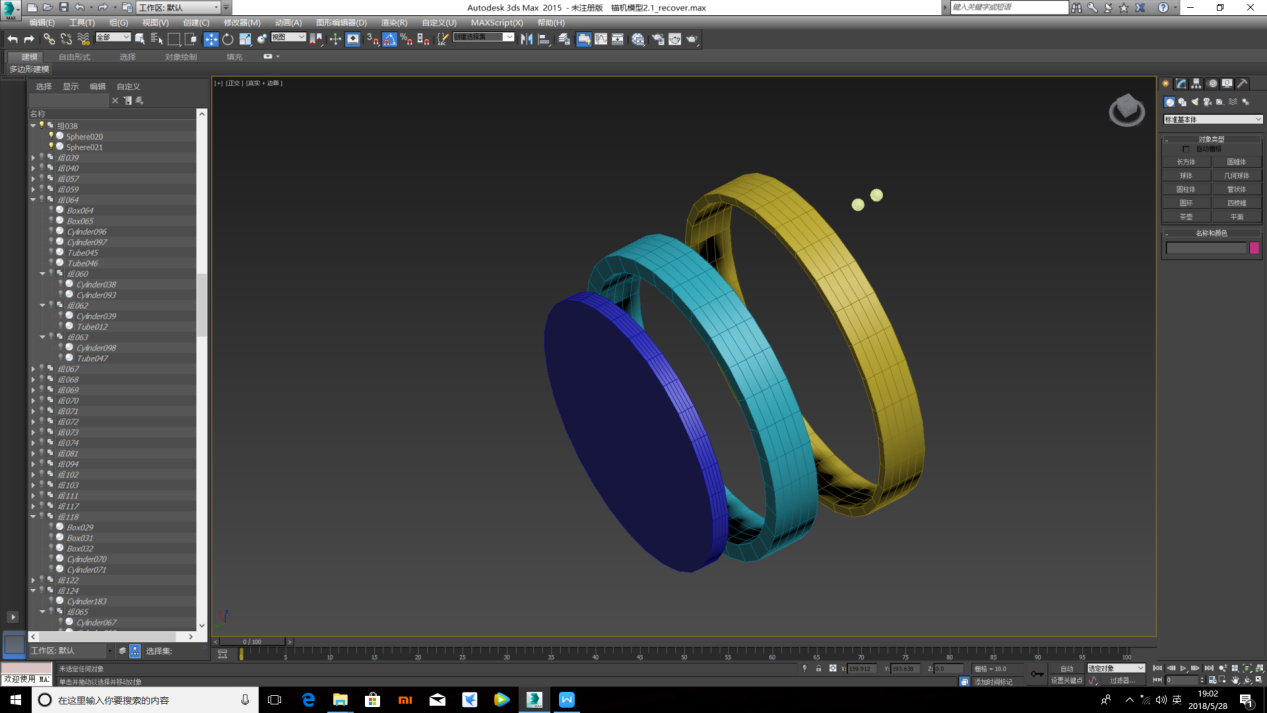The height and width of the screenshot is (713, 1267).
Task: Click the magenta object color swatch
Action: 1254,248
